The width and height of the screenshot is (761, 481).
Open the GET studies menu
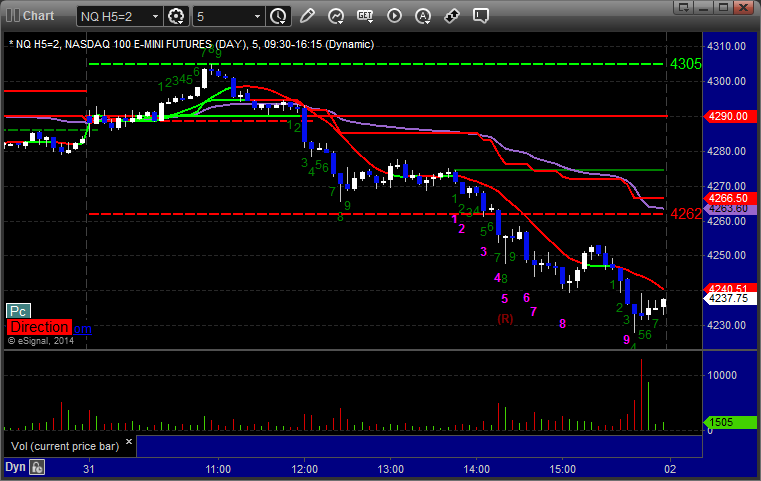pyautogui.click(x=365, y=16)
